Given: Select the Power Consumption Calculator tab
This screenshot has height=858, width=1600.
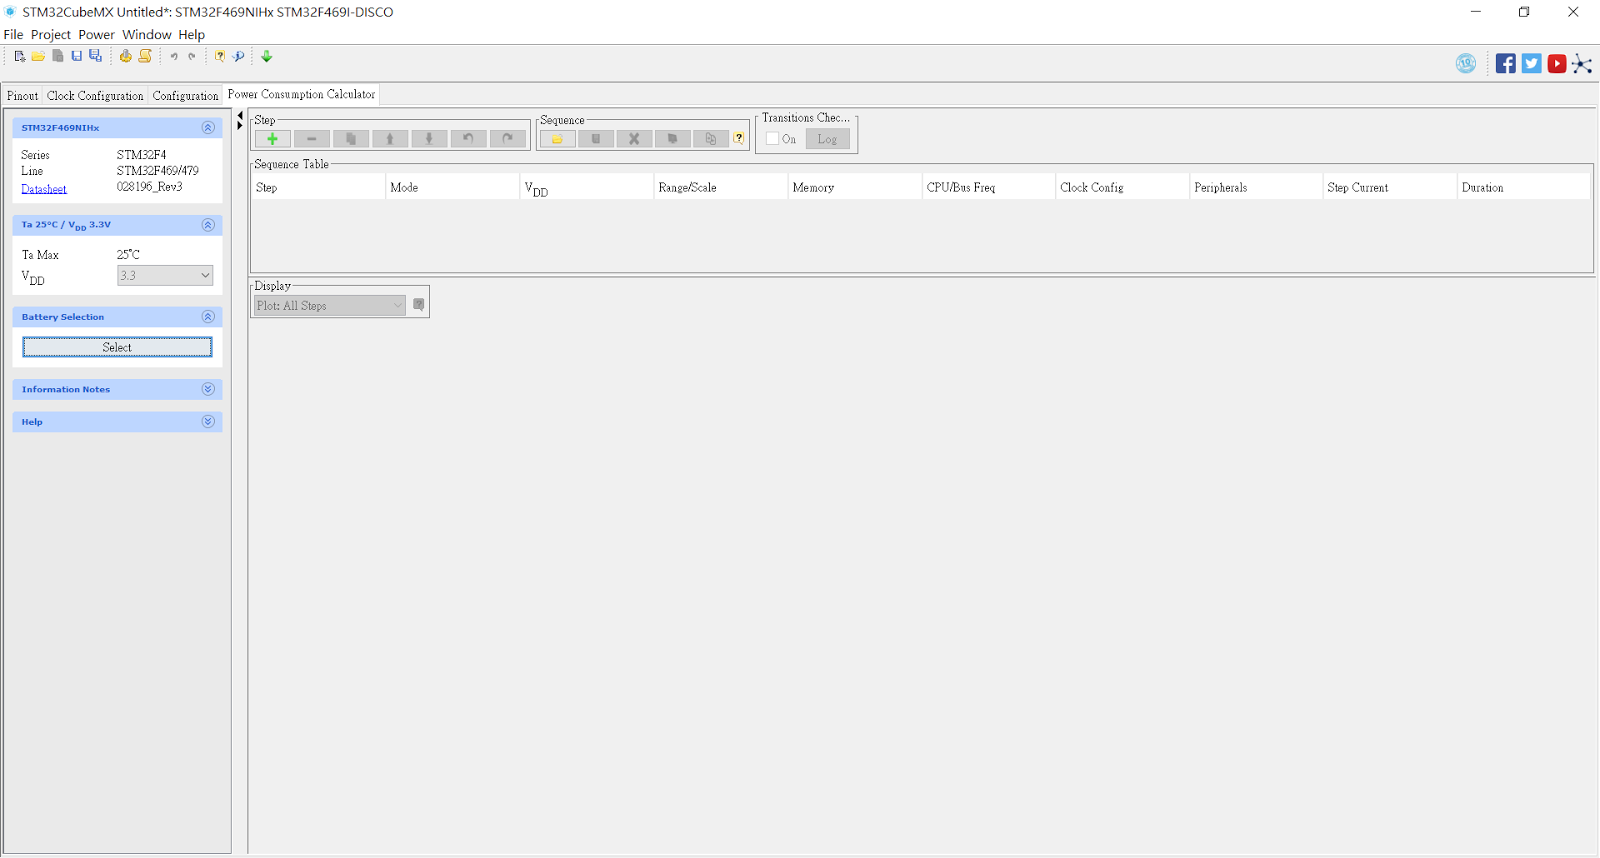Looking at the screenshot, I should (301, 94).
